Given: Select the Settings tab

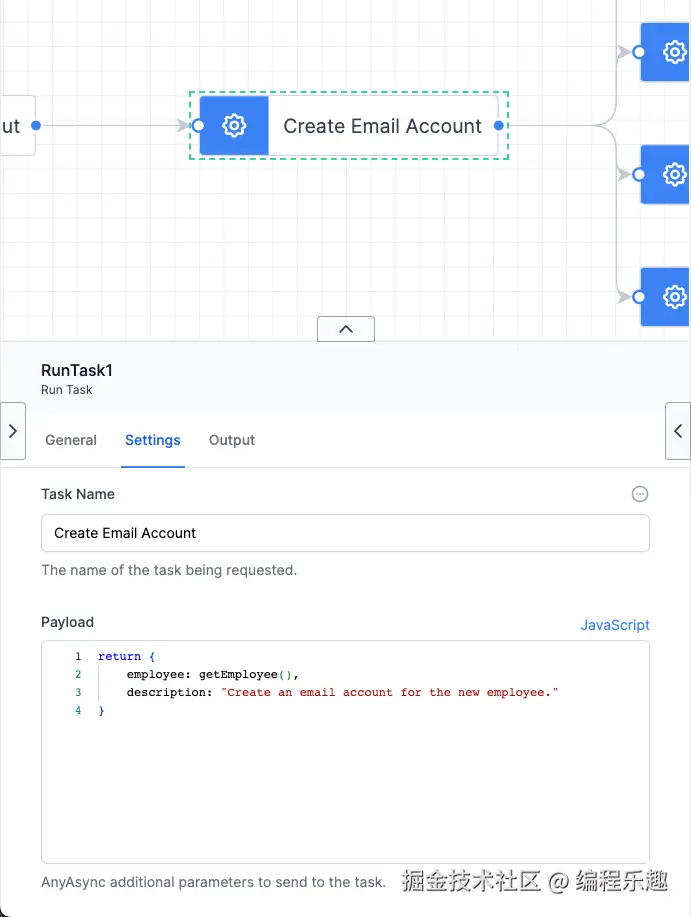Looking at the screenshot, I should pos(153,440).
